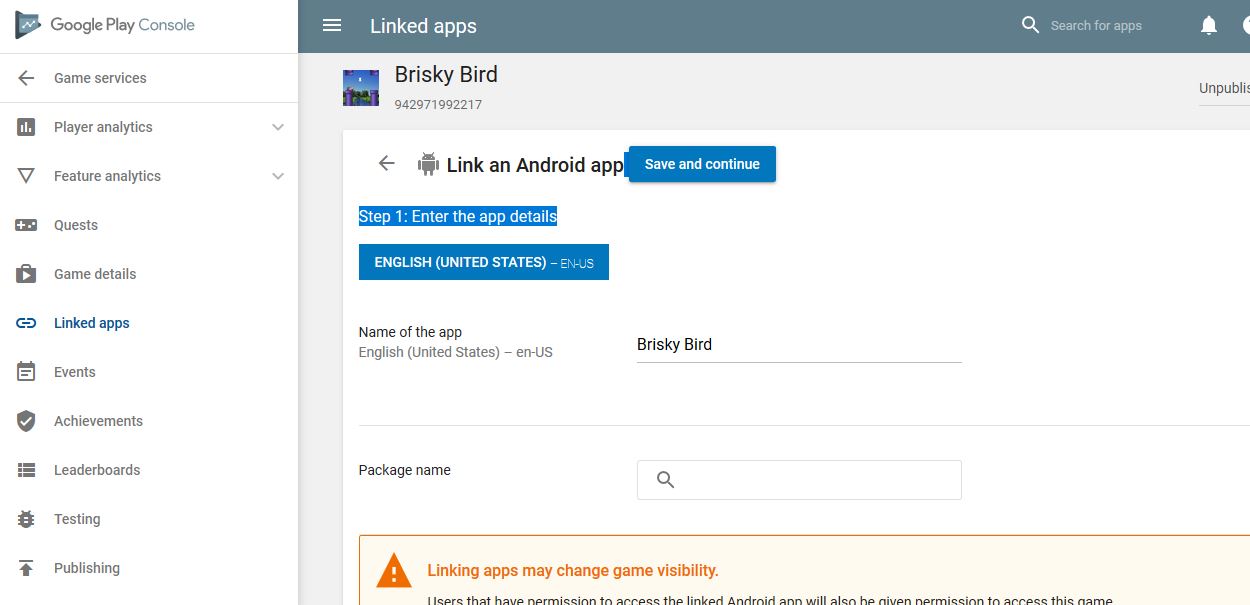The height and width of the screenshot is (605, 1250).
Task: Click the Events calendar icon
Action: 27,372
